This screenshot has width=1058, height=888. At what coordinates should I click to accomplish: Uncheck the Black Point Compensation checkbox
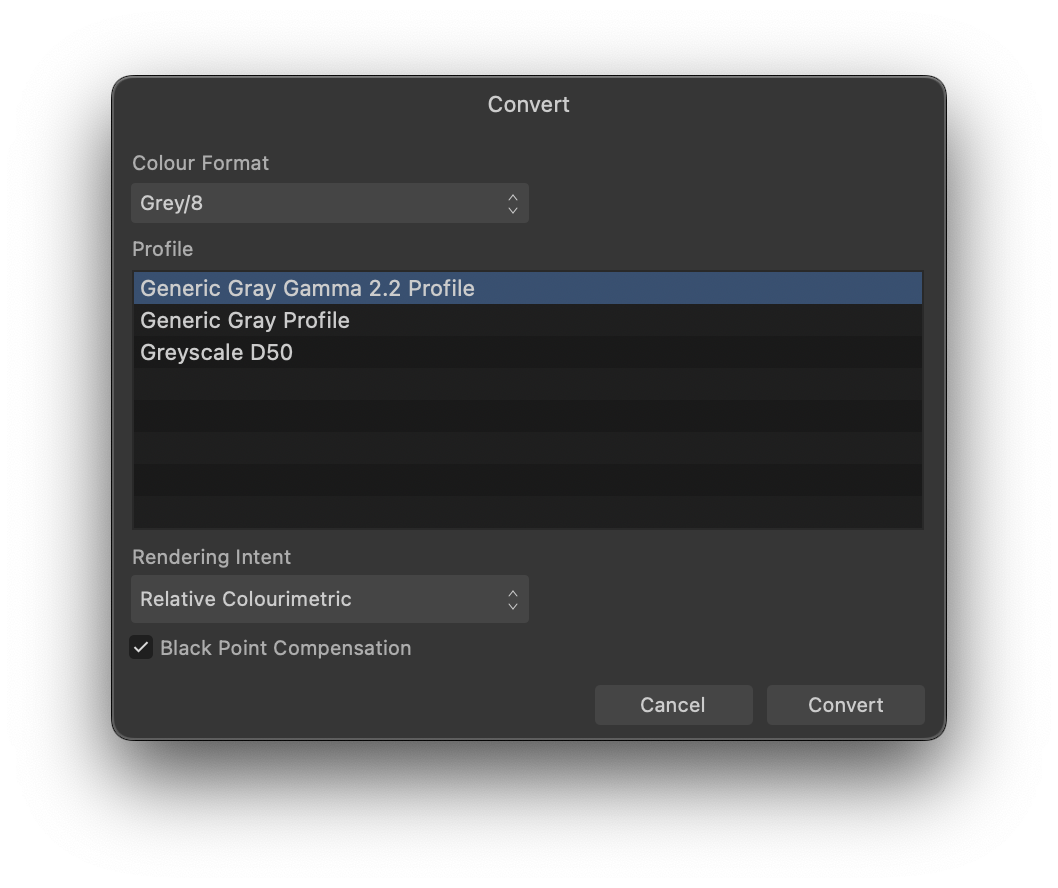[141, 648]
